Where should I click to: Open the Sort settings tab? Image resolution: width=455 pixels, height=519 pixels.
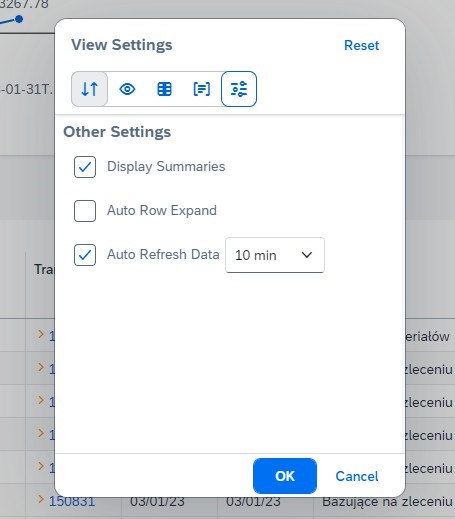pyautogui.click(x=90, y=89)
